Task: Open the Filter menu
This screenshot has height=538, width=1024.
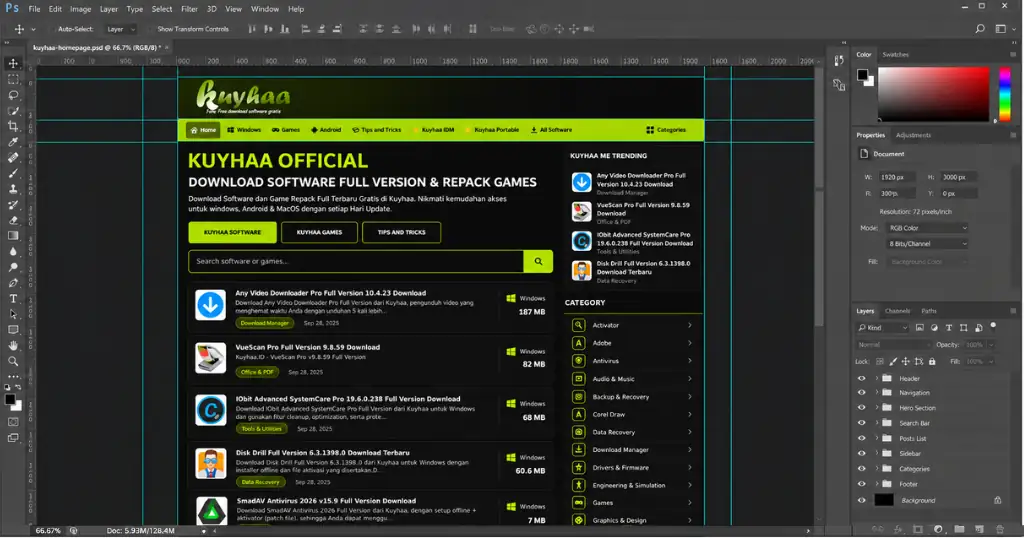Action: click(189, 9)
